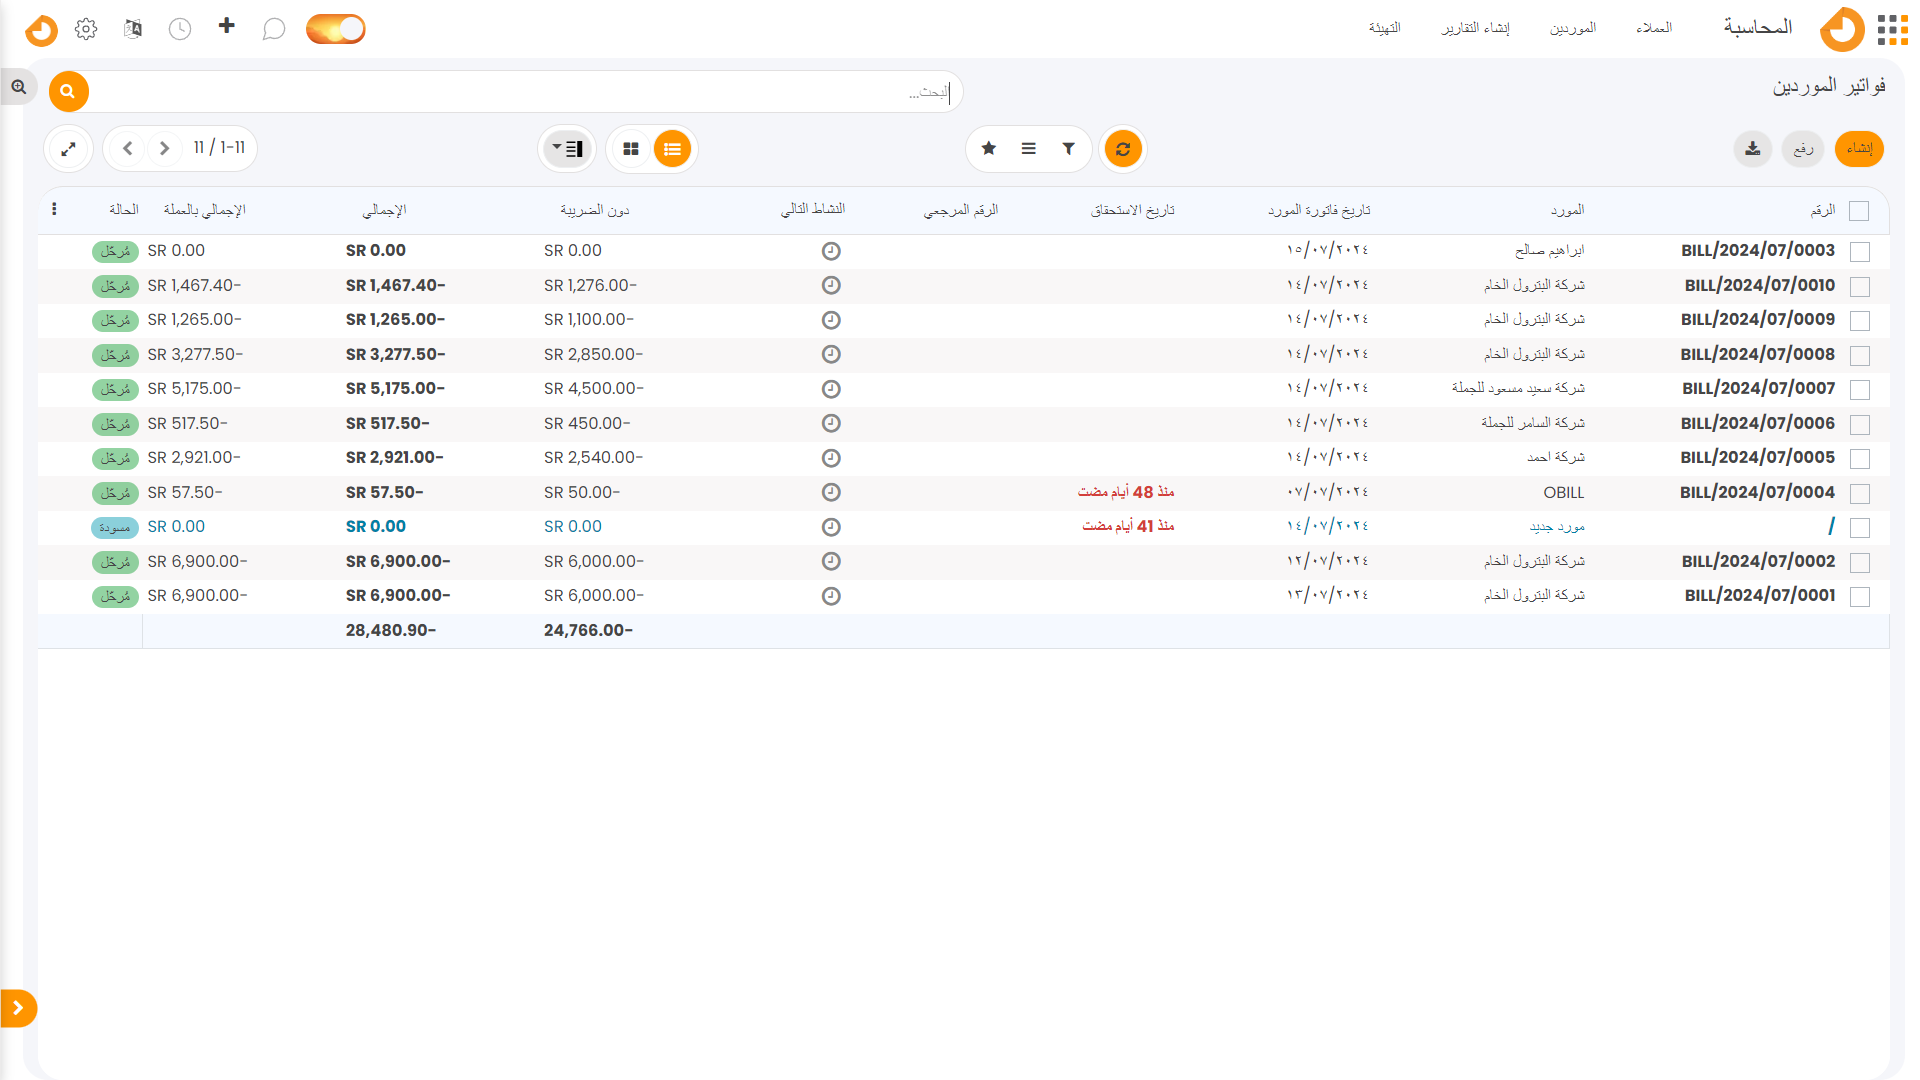Screen dimensions: 1920x1080
Task: Click the orange search magnifier button
Action: point(68,92)
